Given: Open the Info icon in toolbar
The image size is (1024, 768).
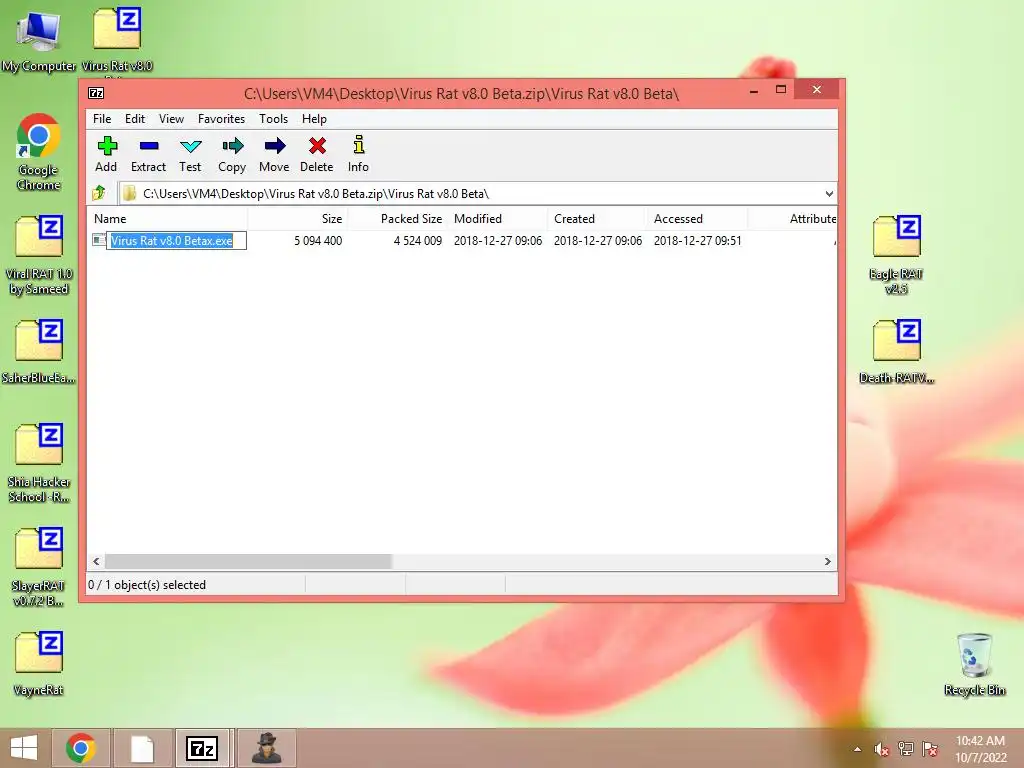Looking at the screenshot, I should (x=359, y=145).
